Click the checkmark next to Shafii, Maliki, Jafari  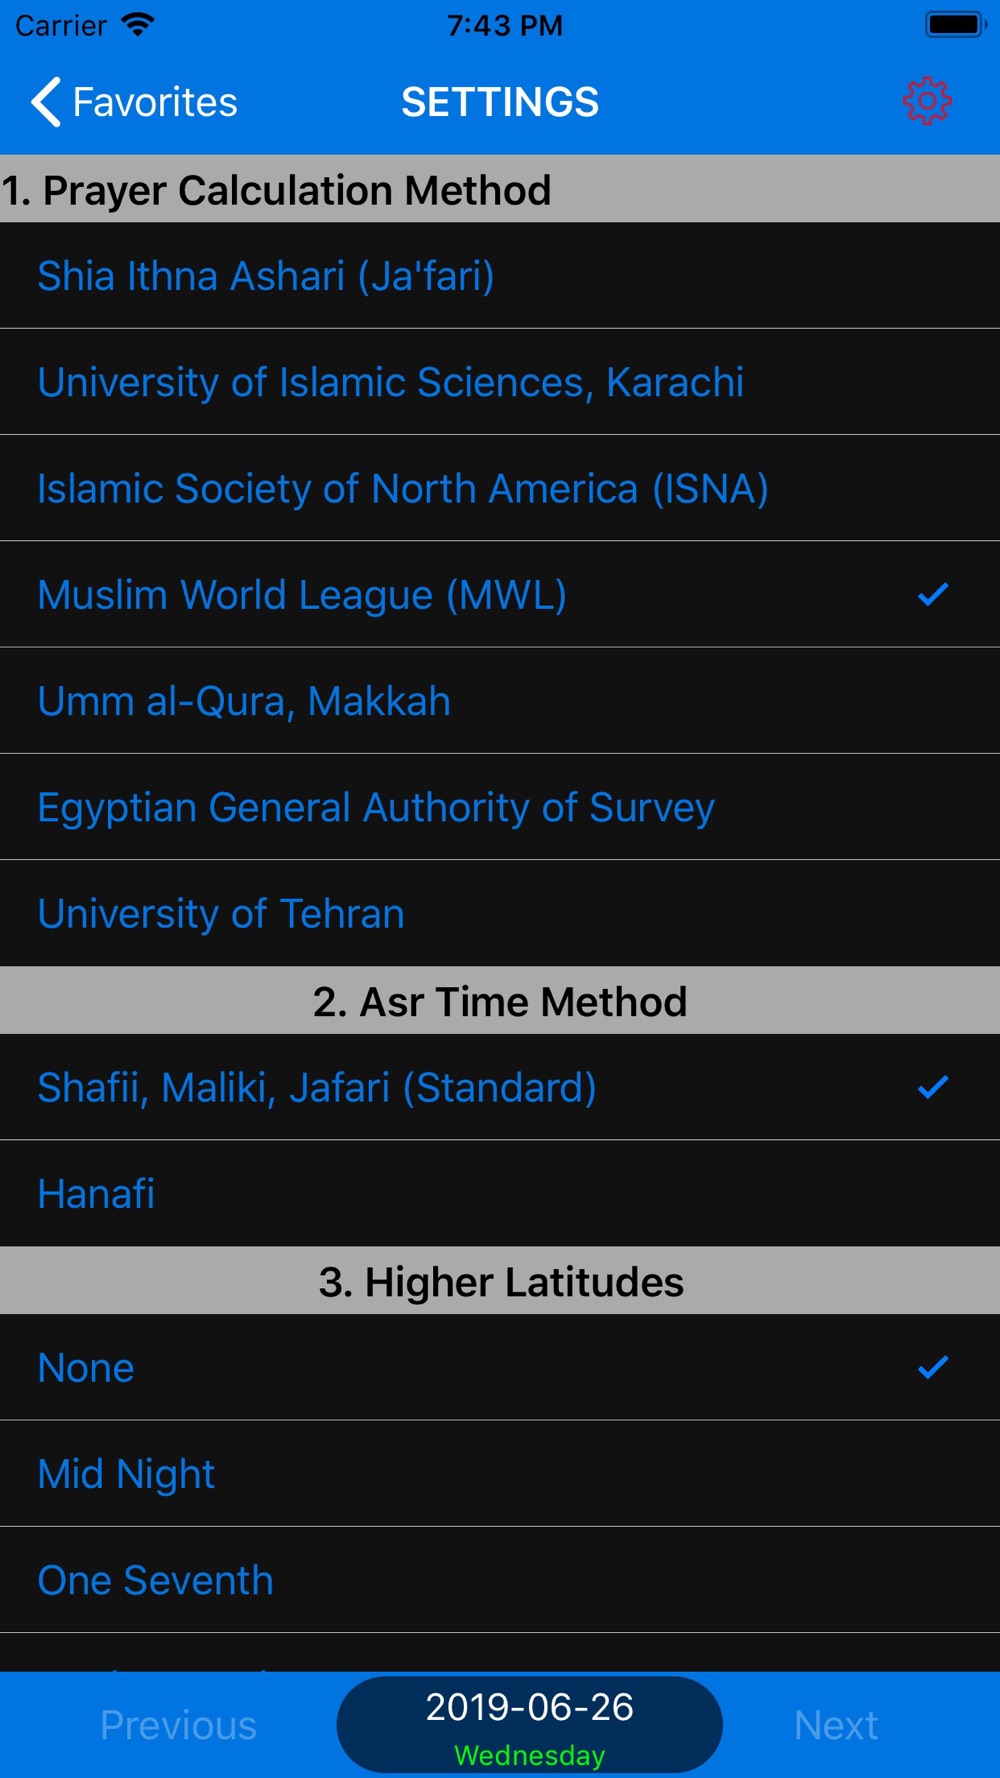[x=933, y=1087]
